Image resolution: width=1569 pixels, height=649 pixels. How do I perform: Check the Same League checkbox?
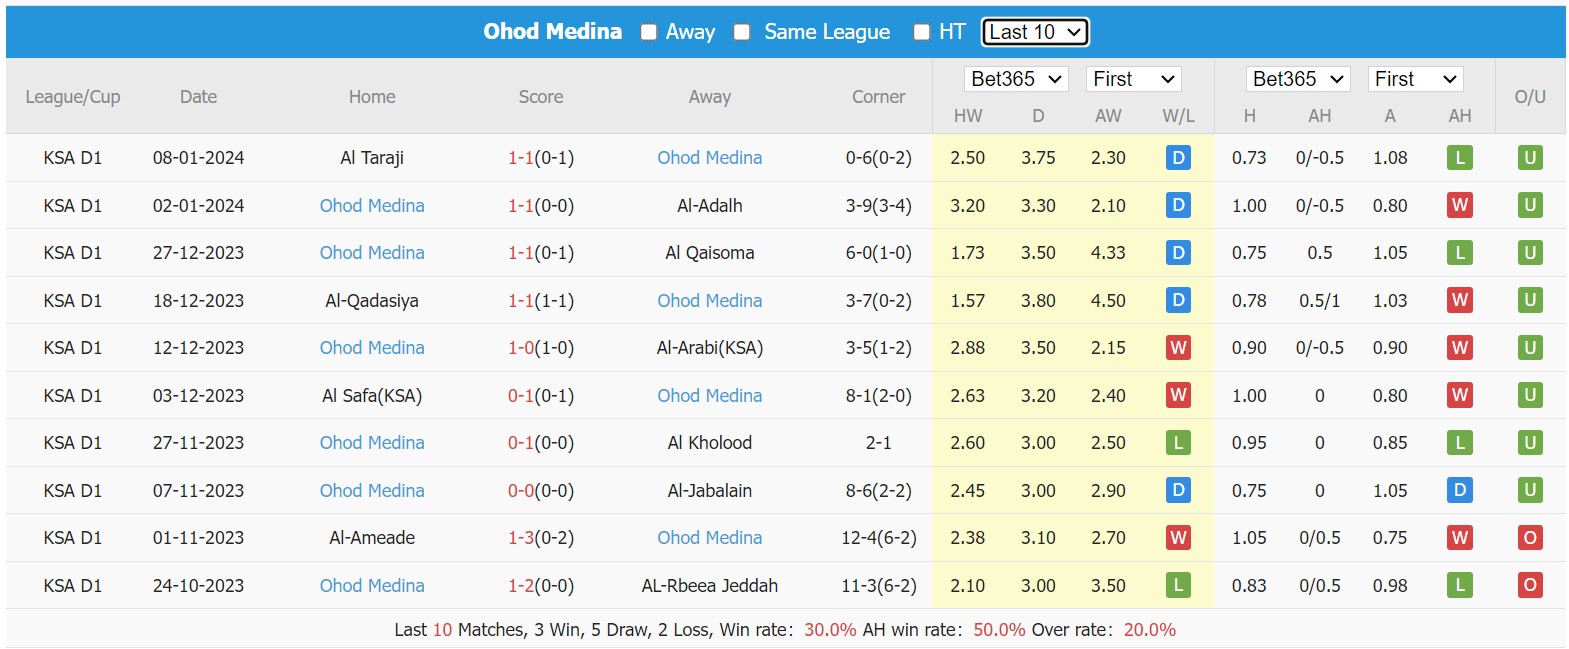tap(741, 31)
